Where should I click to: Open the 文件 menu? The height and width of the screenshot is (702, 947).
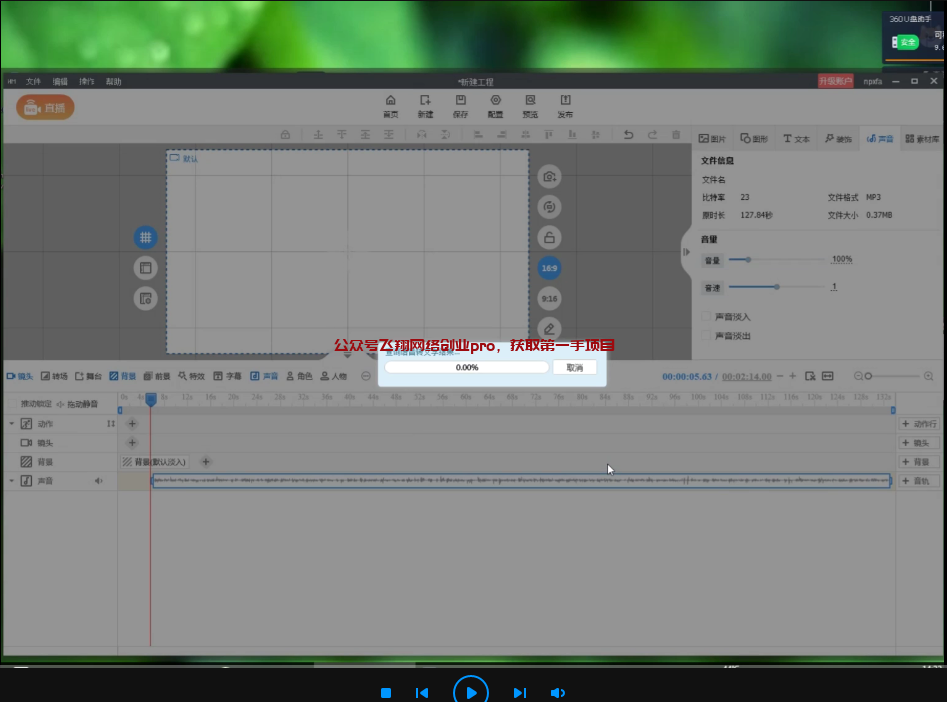click(x=33, y=81)
